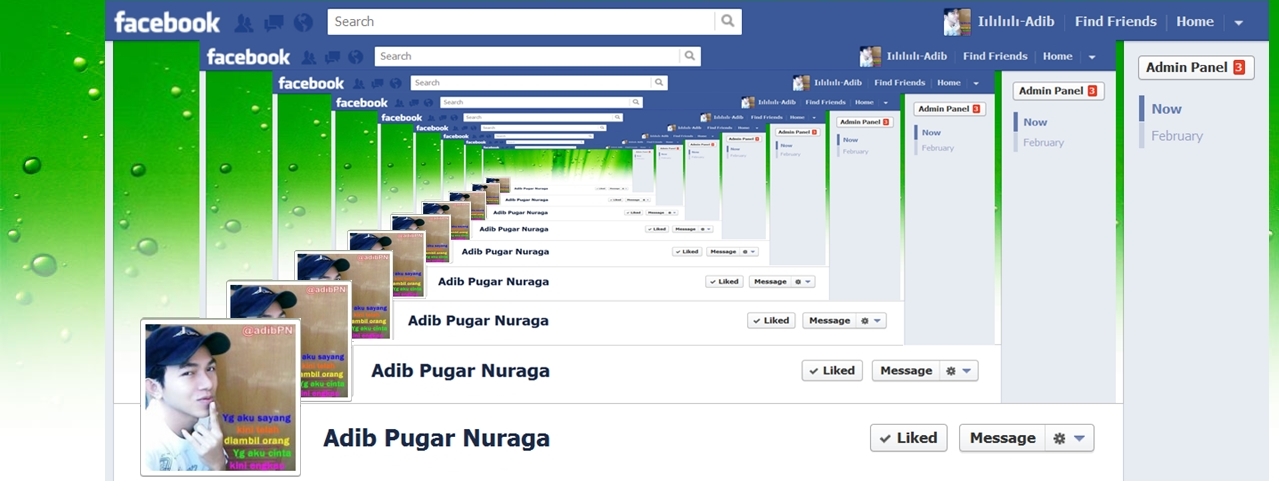Click the fourth-largest Adib Pugar Nuraga name

point(493,282)
